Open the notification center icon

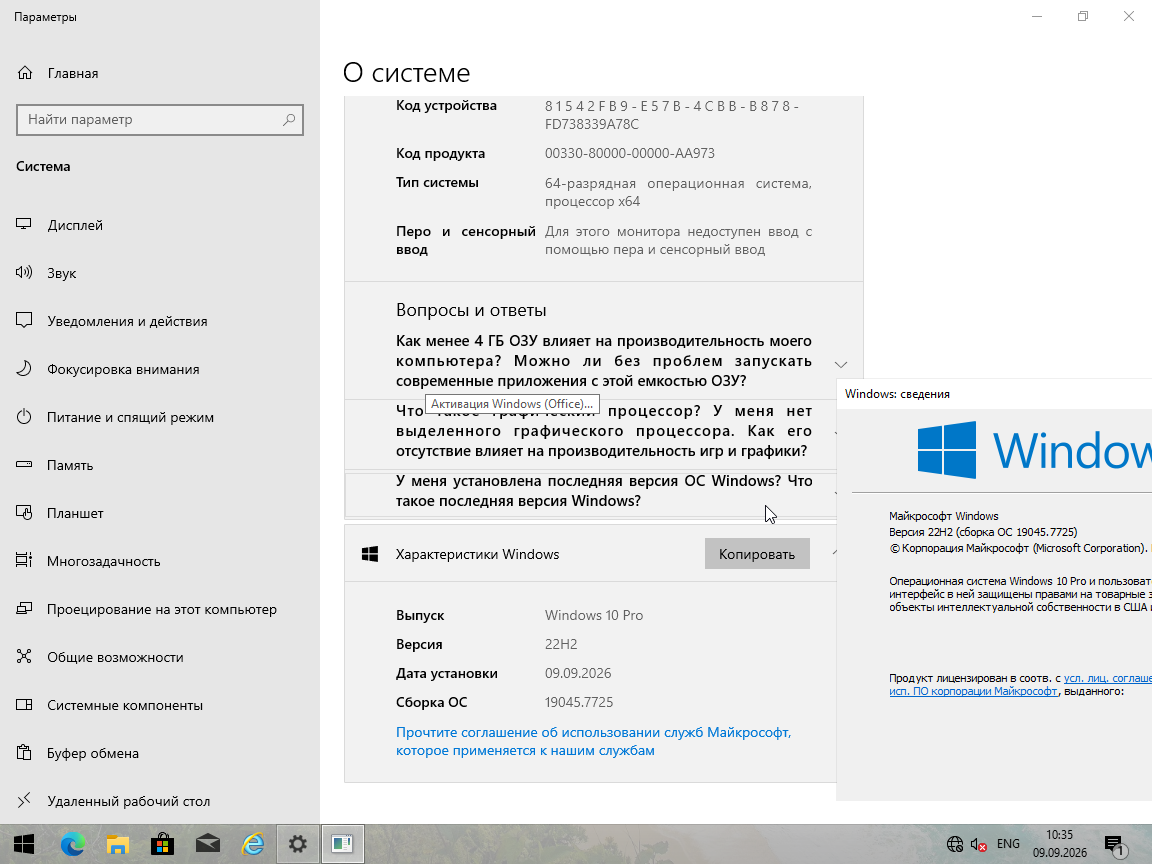click(x=1115, y=844)
